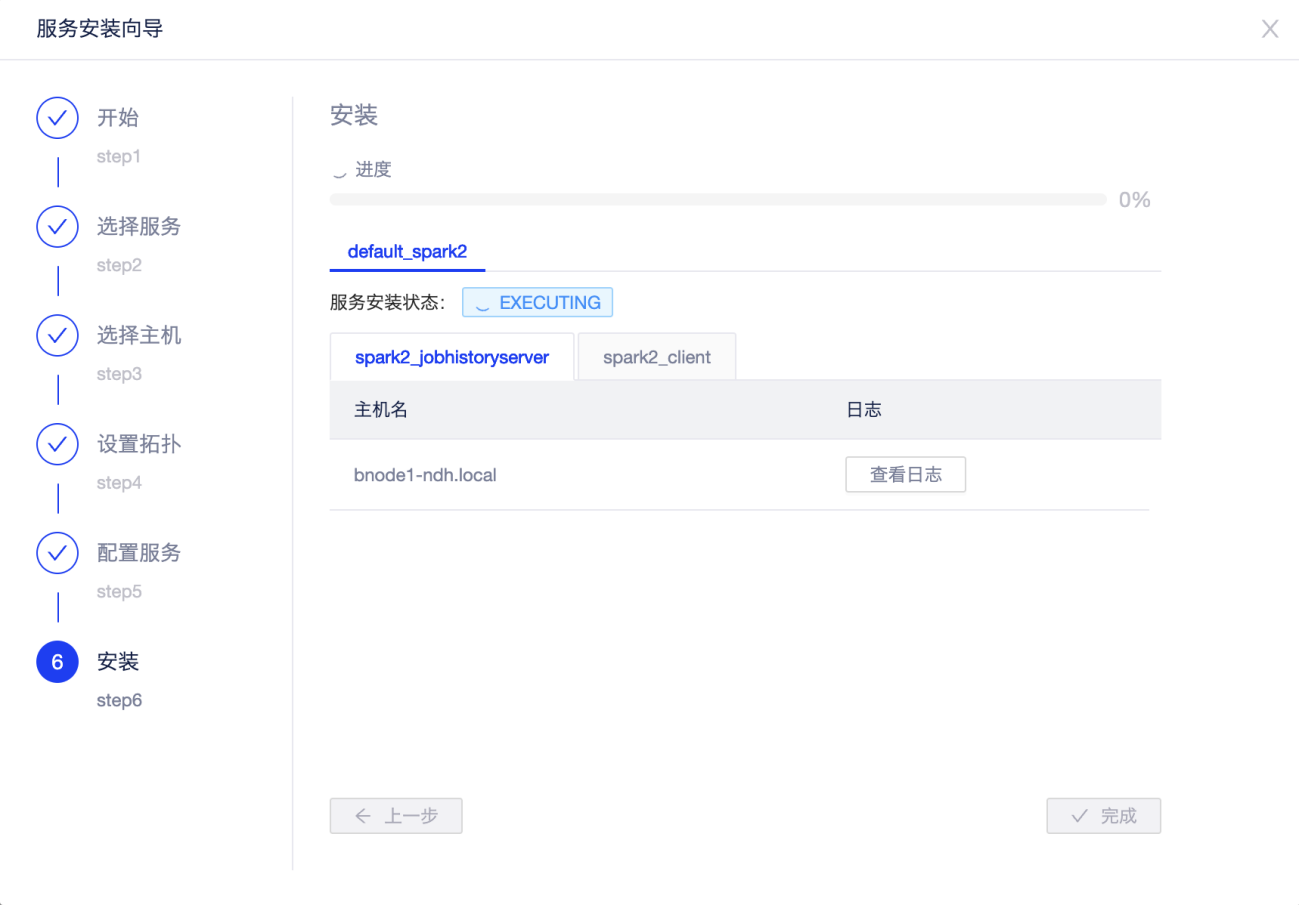Switch to spark2_jobhistoryserver tab
Image resolution: width=1299 pixels, height=905 pixels.
452,357
